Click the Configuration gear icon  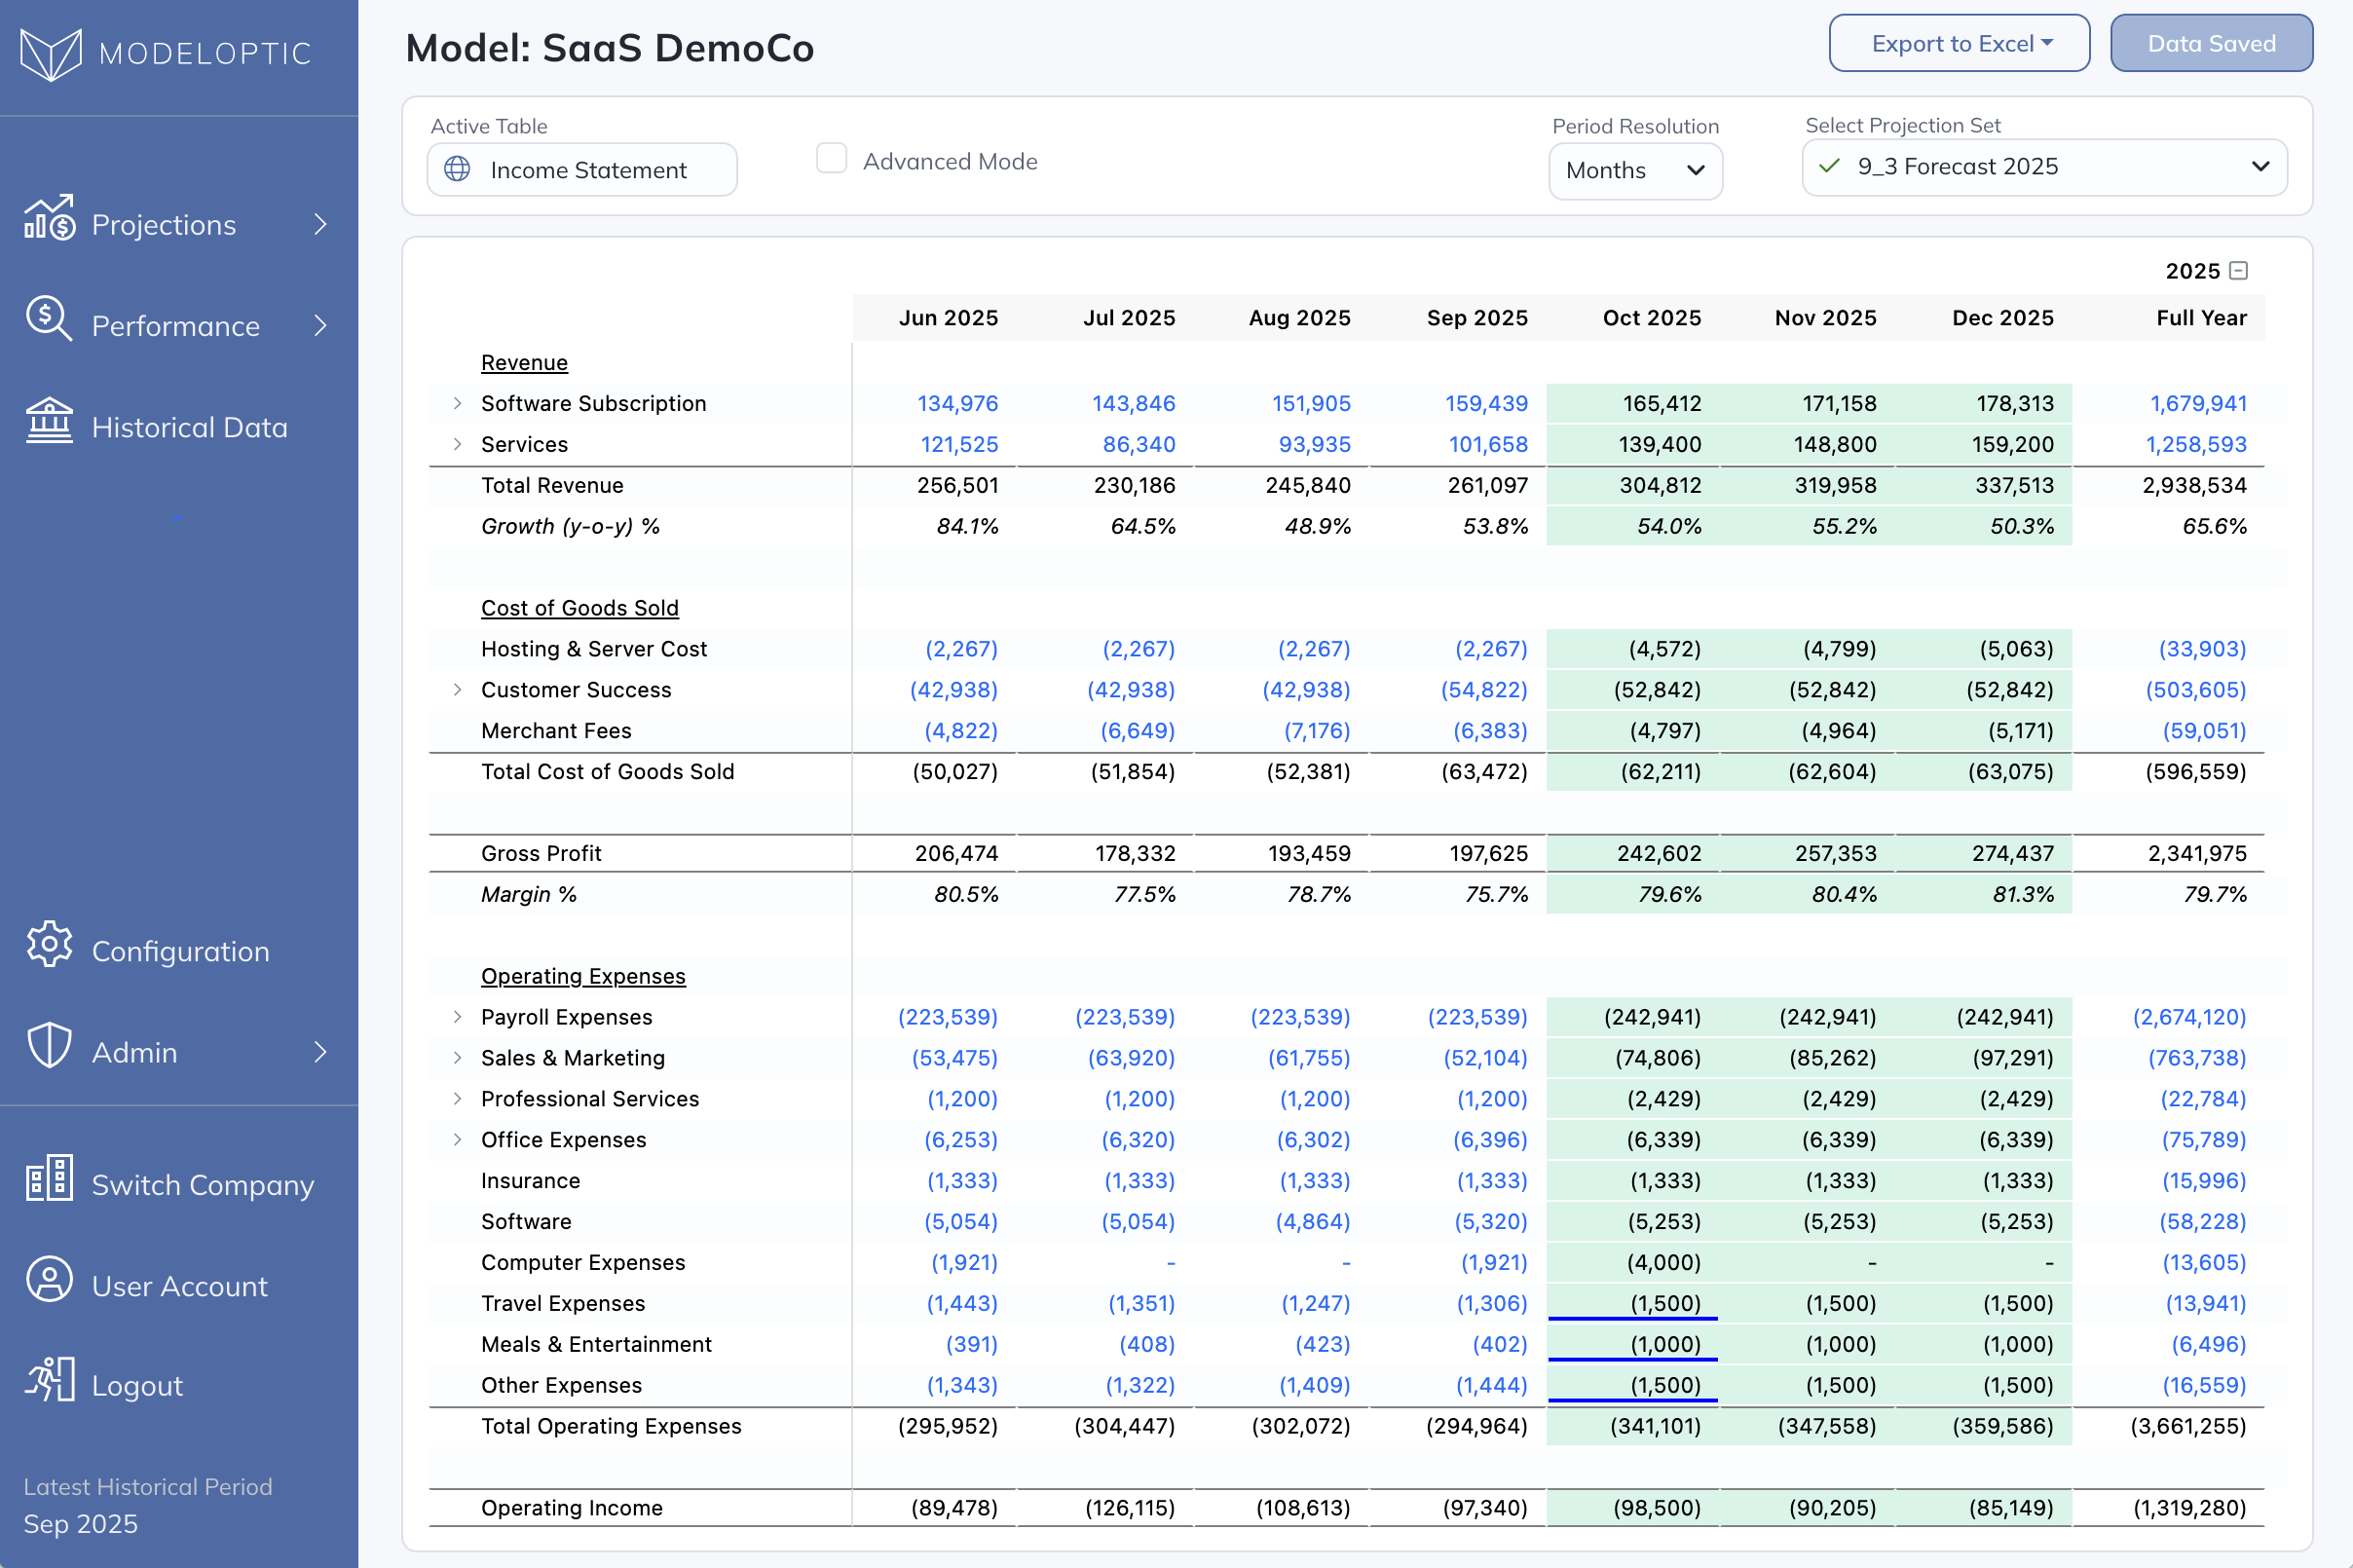pos(49,945)
